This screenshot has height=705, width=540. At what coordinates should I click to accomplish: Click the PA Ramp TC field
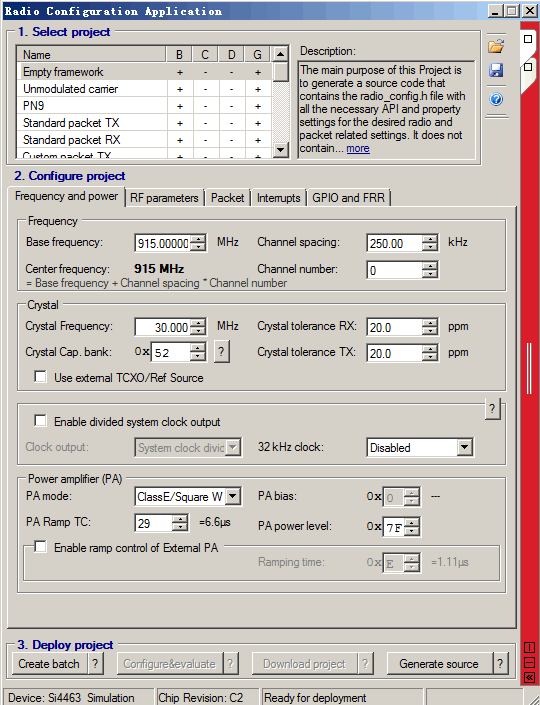pos(154,523)
